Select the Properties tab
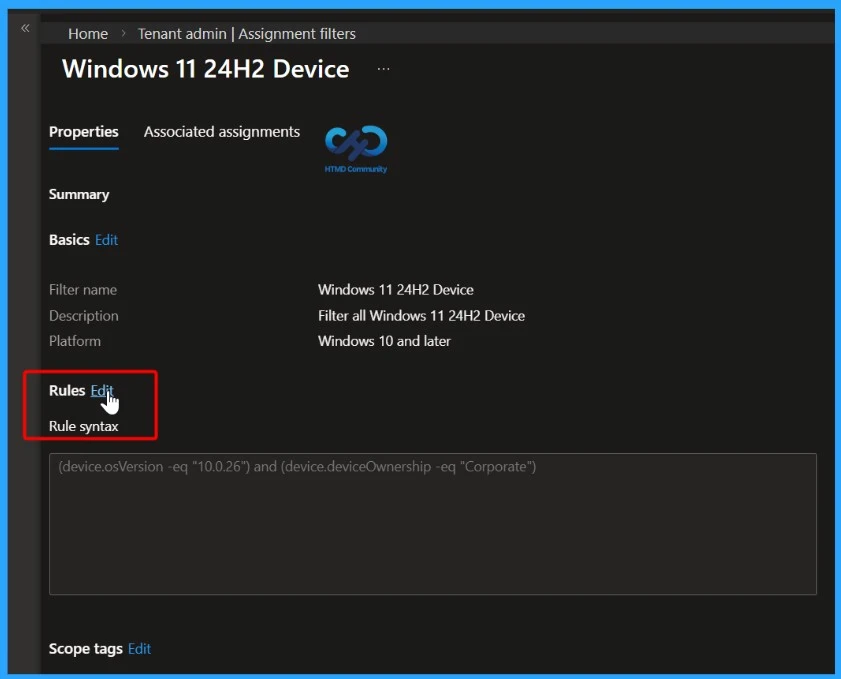The image size is (841, 679). pyautogui.click(x=83, y=131)
